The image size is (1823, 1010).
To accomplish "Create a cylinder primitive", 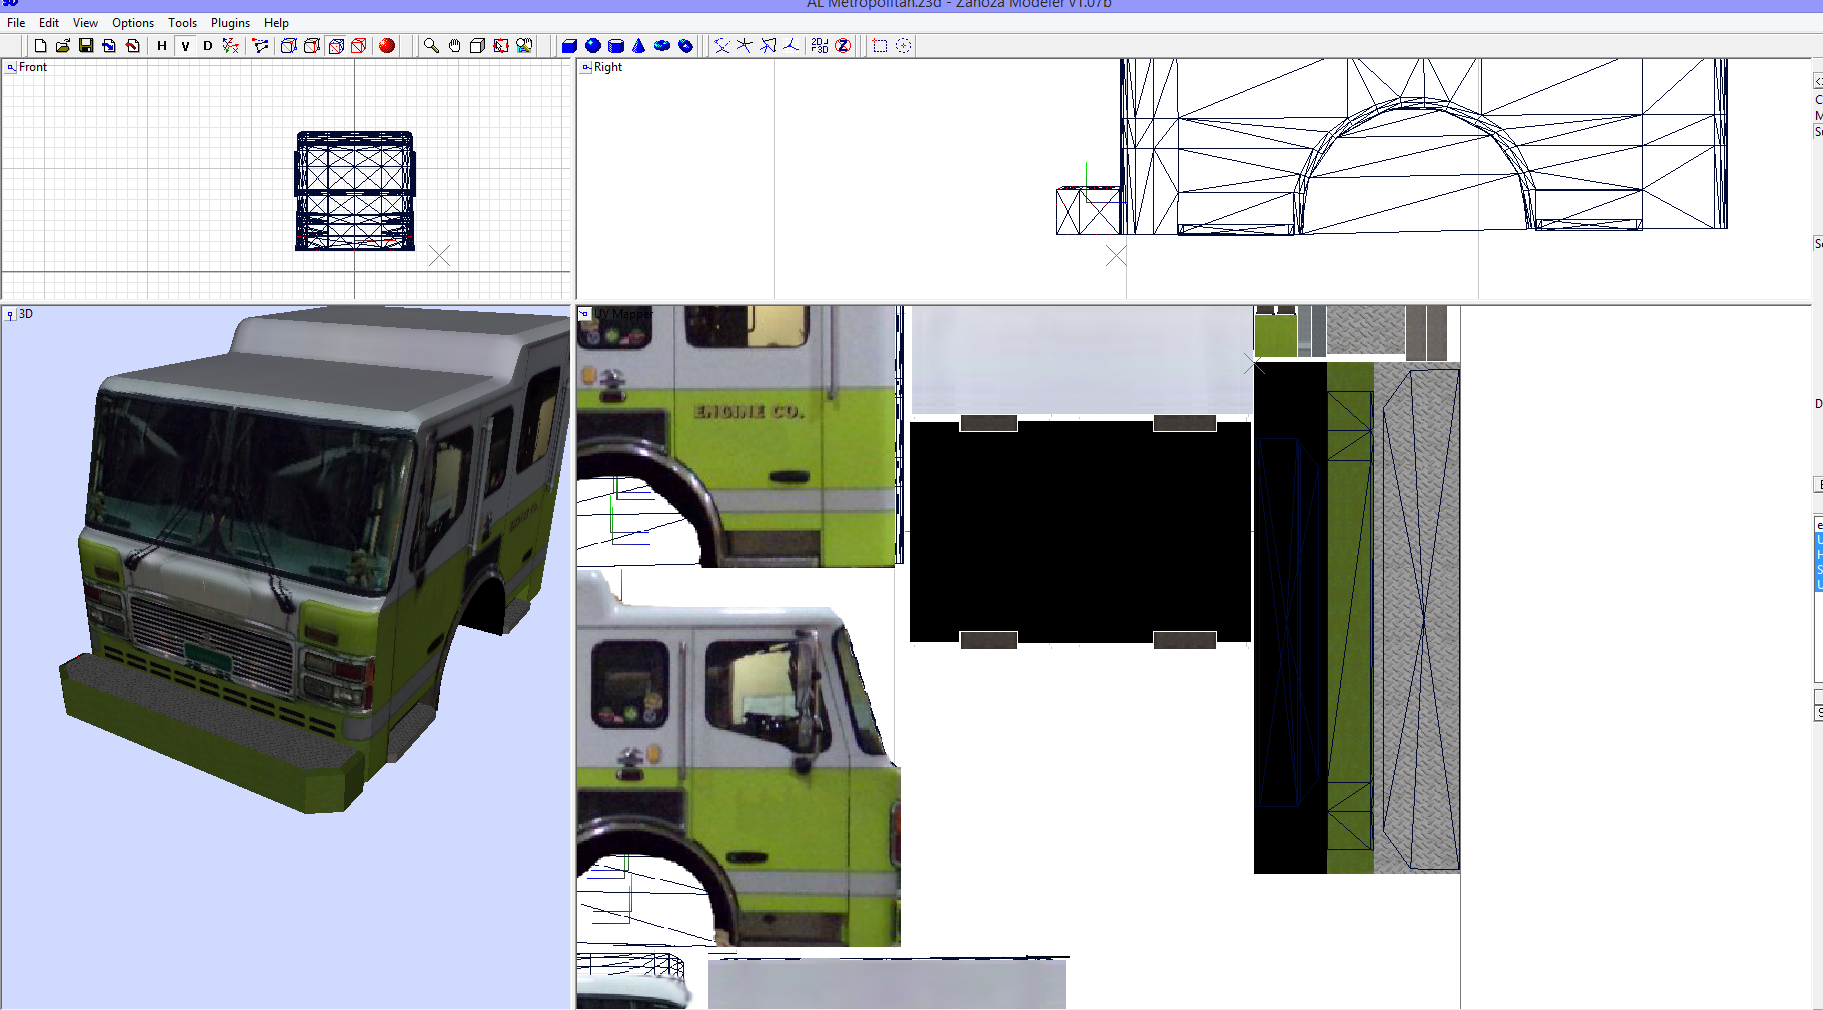I will 616,45.
